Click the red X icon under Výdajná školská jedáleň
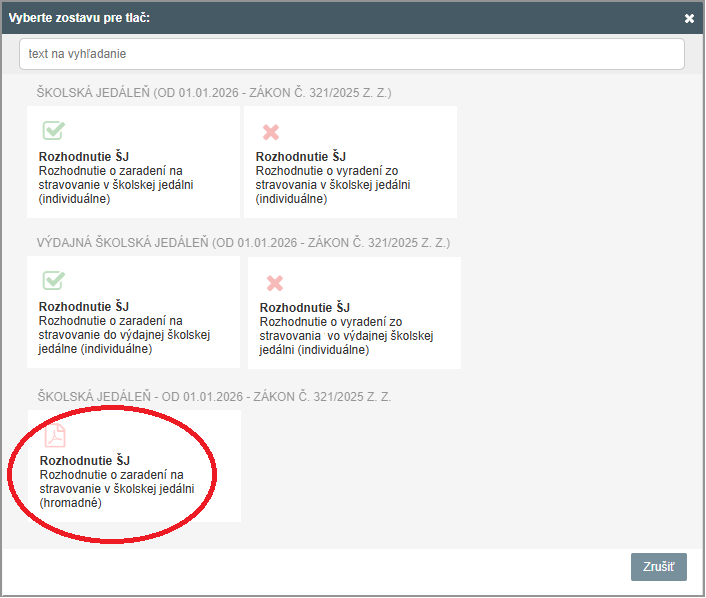The width and height of the screenshot is (706, 598). point(274,283)
